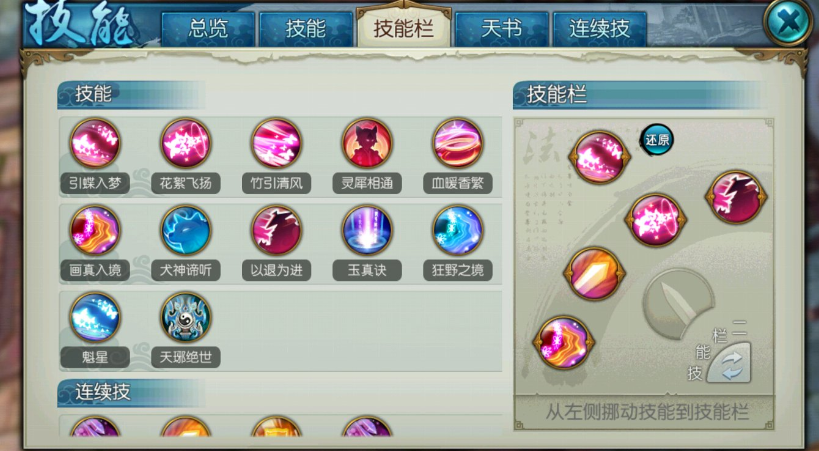Image resolution: width=819 pixels, height=451 pixels.
Task: Click the 以退为进 skill label
Action: (x=276, y=270)
